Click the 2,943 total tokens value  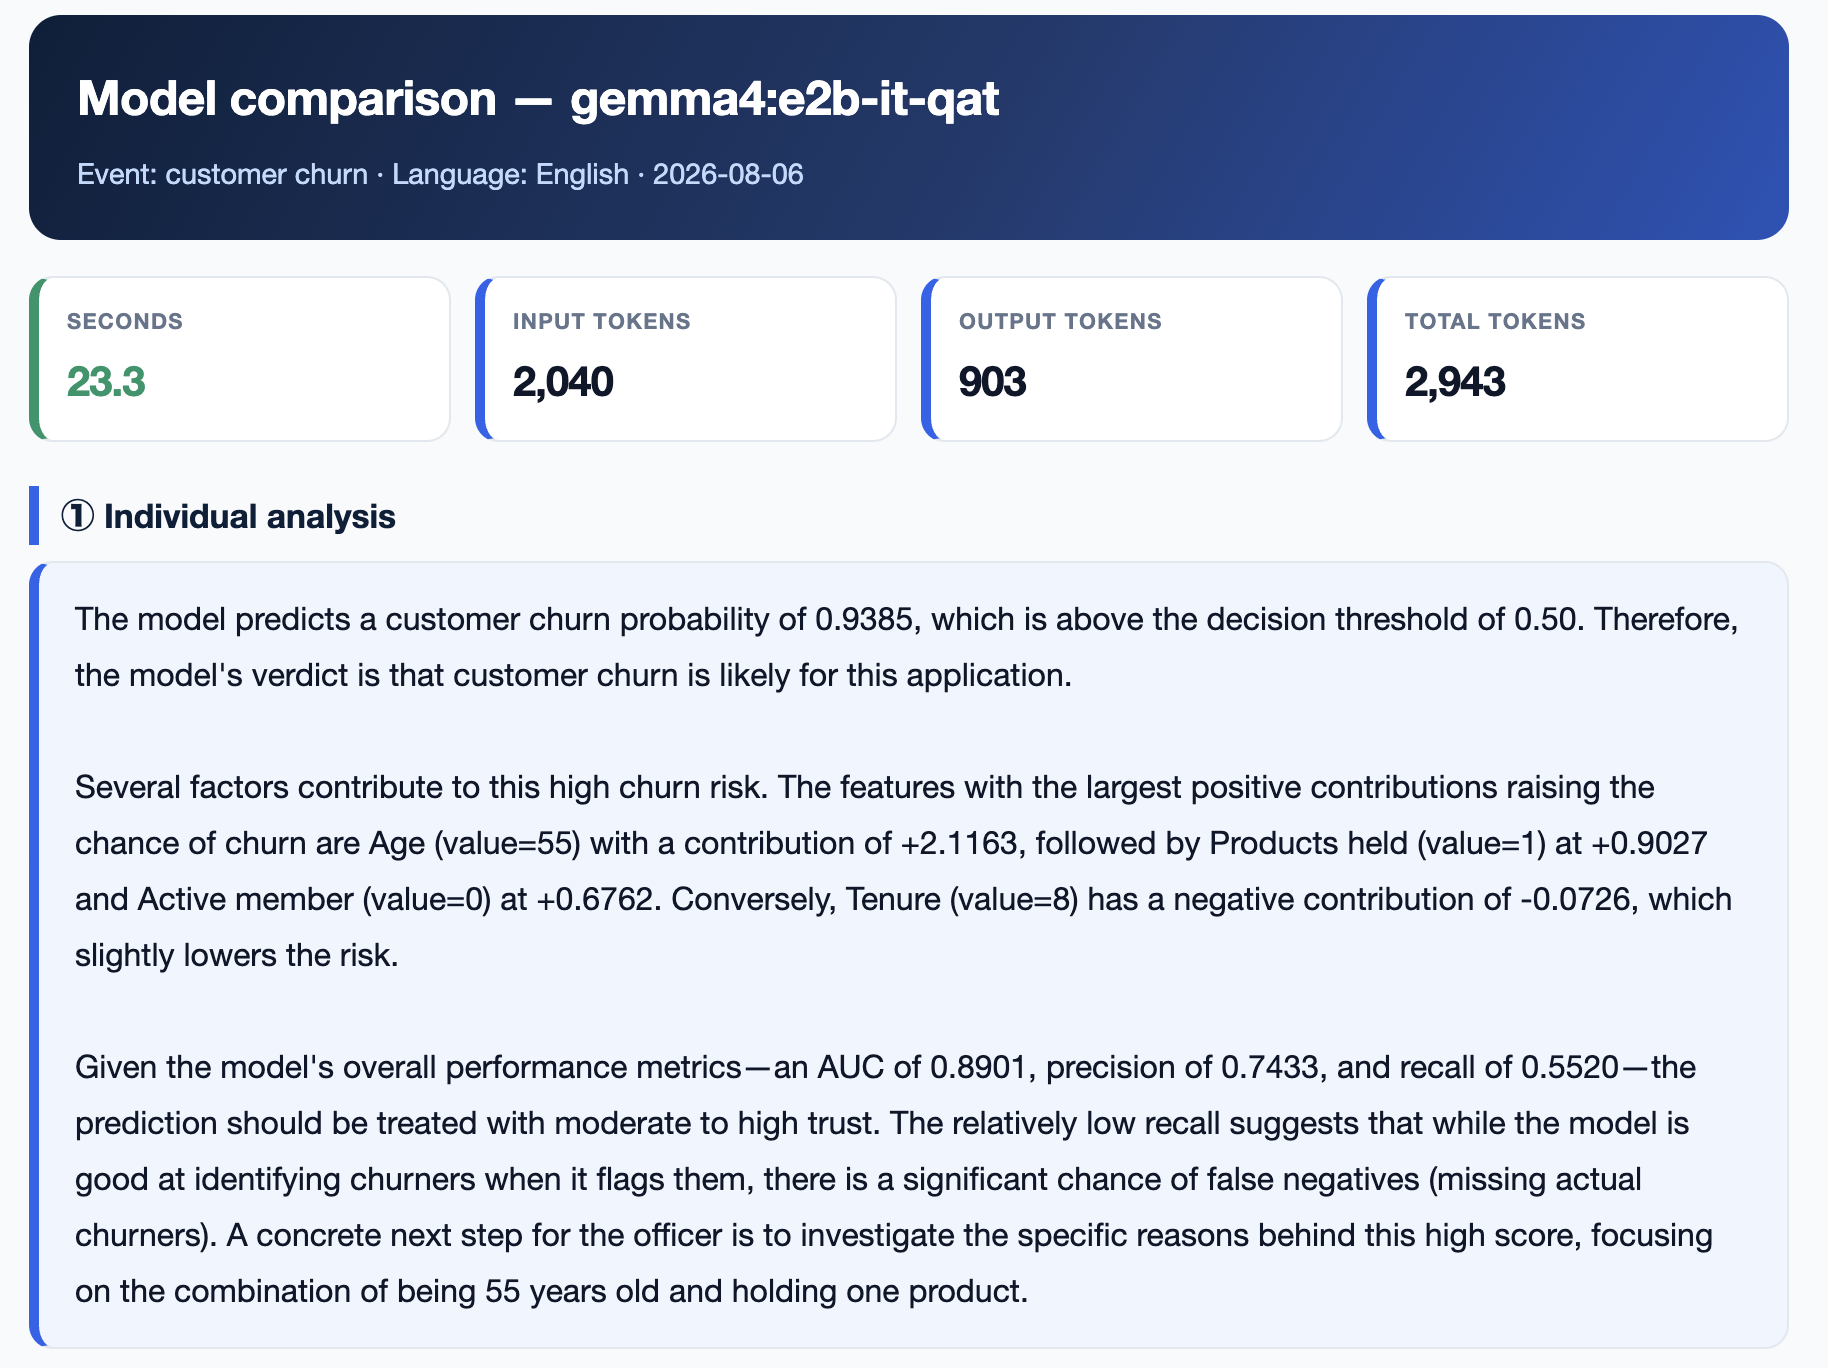click(x=1455, y=382)
